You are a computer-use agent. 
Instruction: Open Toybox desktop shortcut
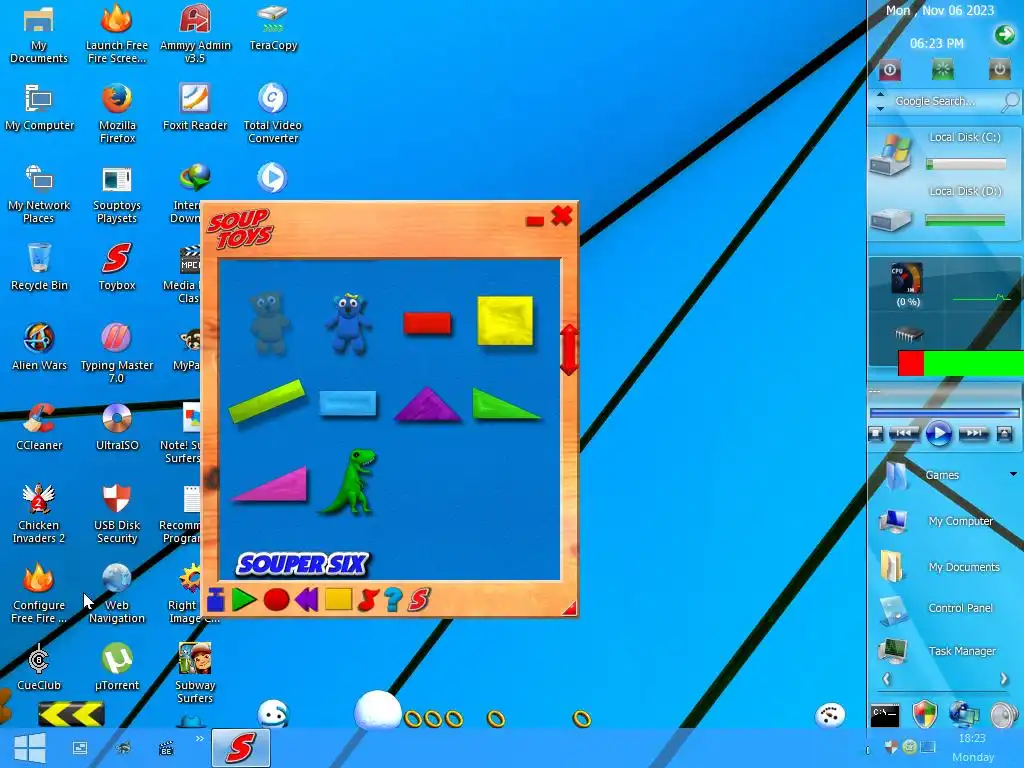coord(117,266)
